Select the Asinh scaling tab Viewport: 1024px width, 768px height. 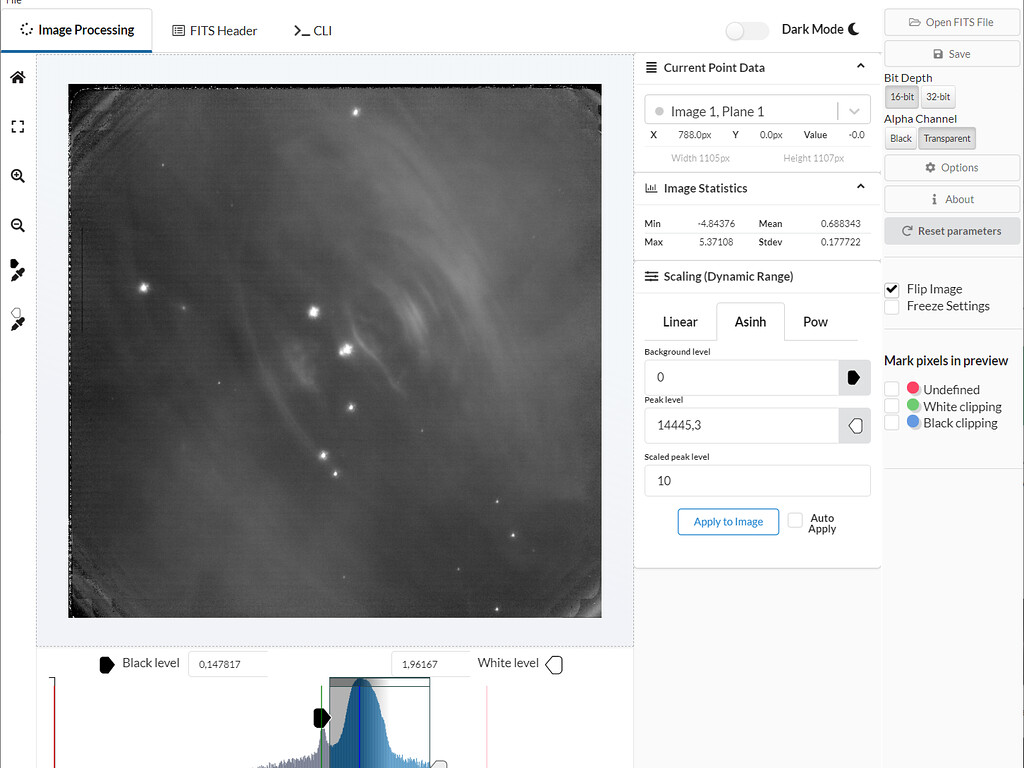750,322
